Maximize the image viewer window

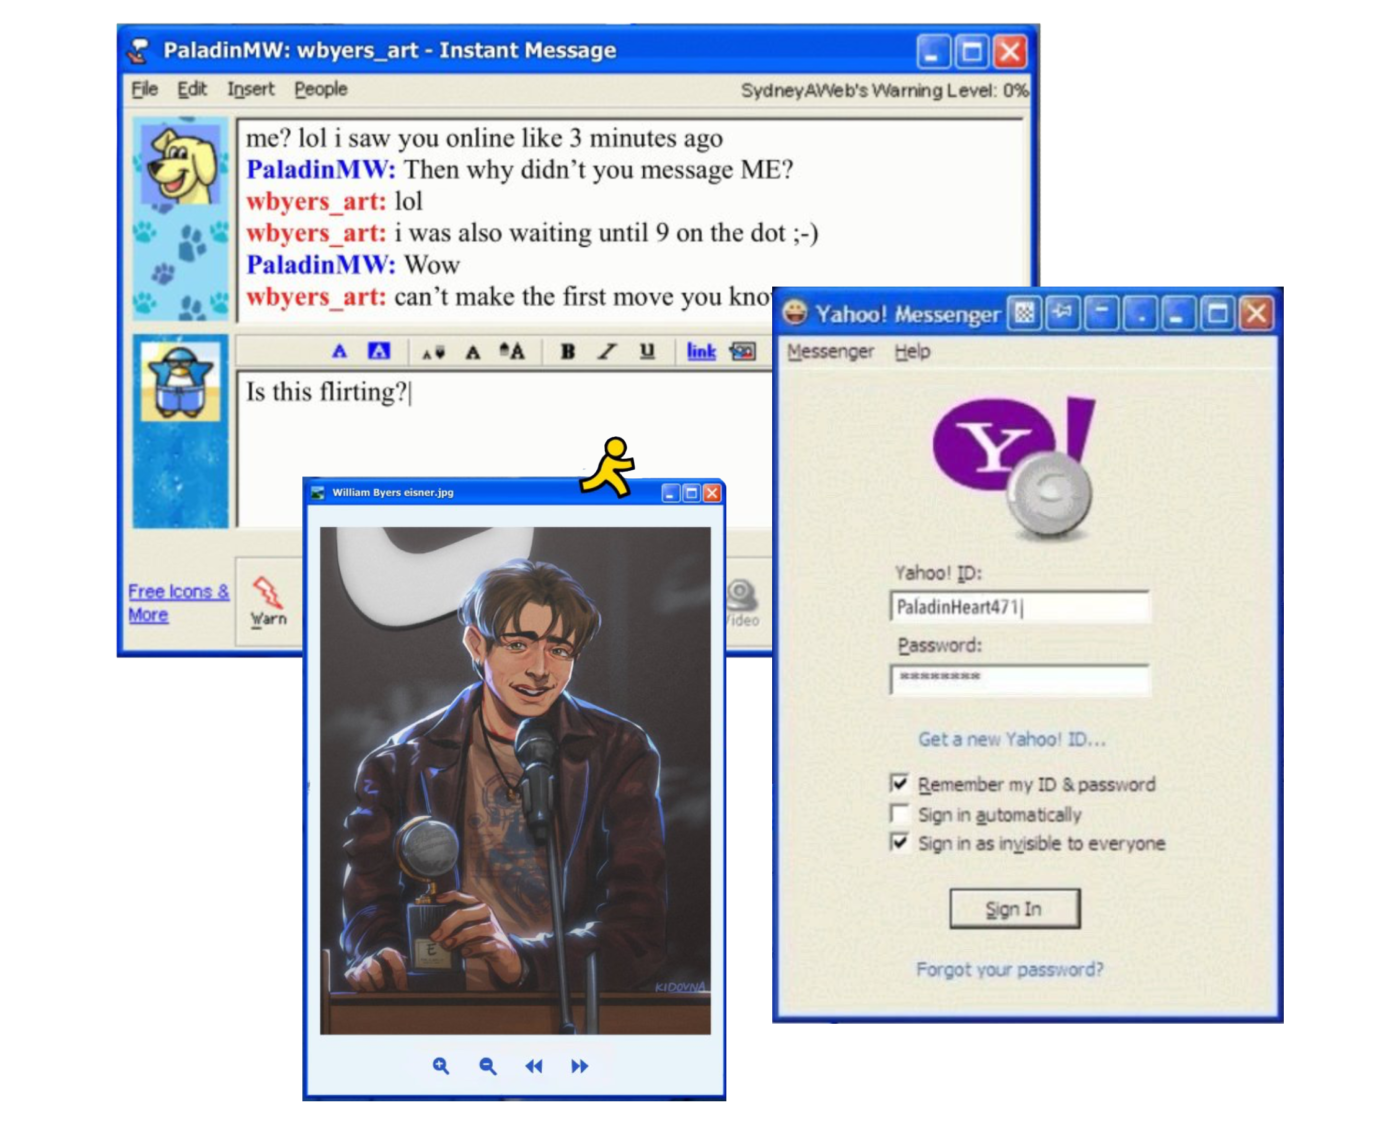tap(691, 493)
